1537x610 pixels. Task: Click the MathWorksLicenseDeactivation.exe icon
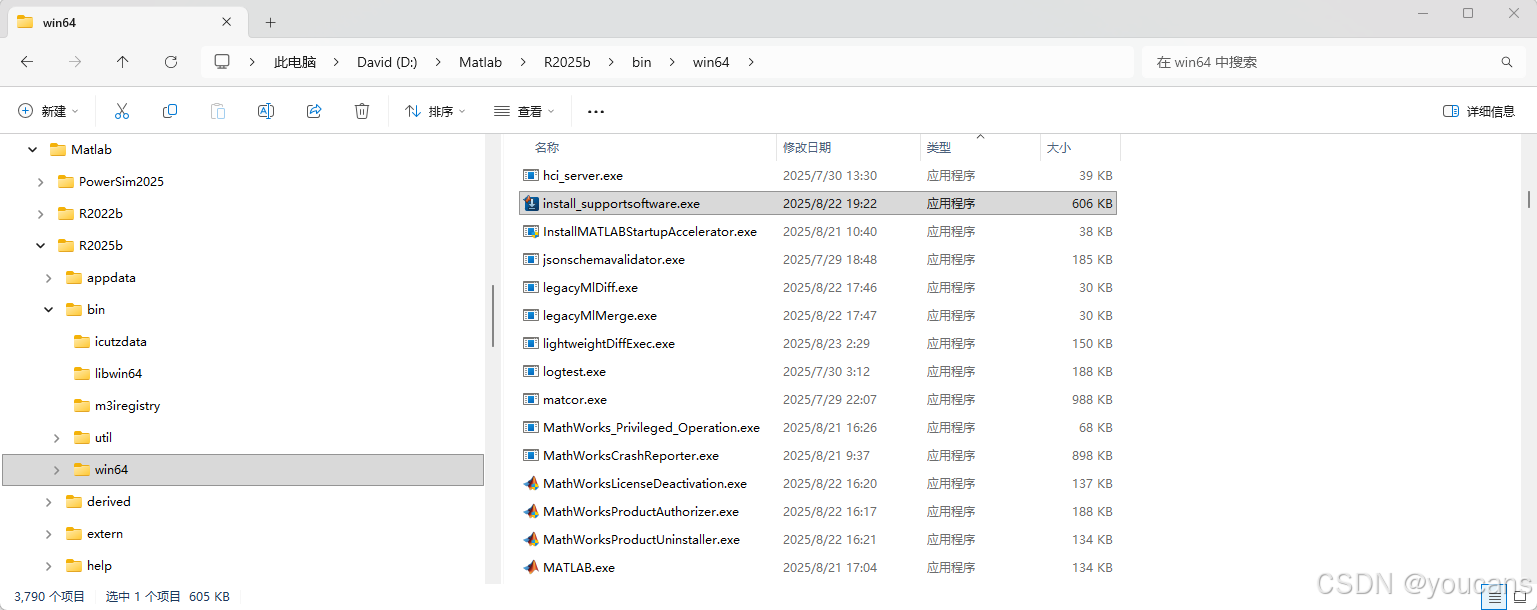531,483
